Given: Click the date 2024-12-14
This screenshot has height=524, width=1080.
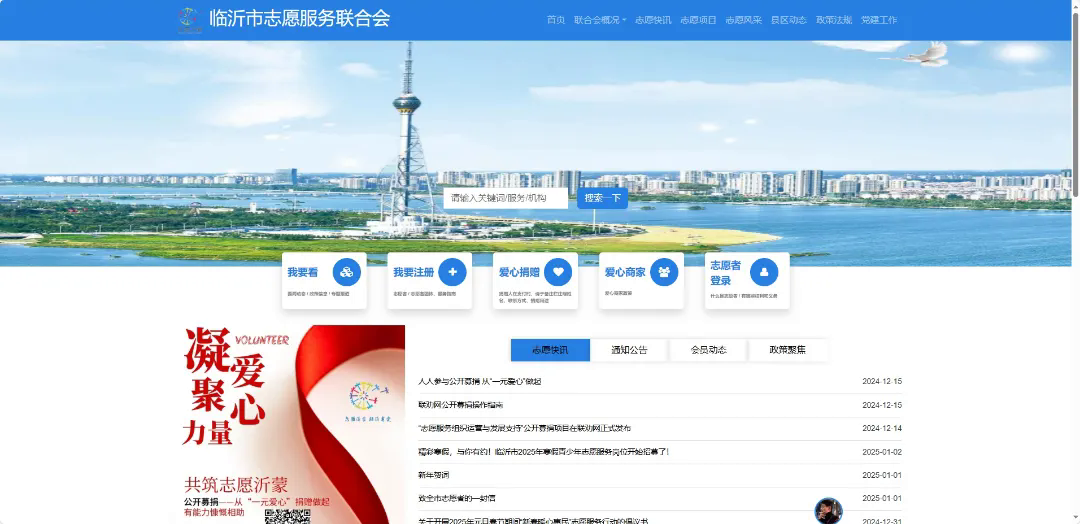Looking at the screenshot, I should (882, 428).
